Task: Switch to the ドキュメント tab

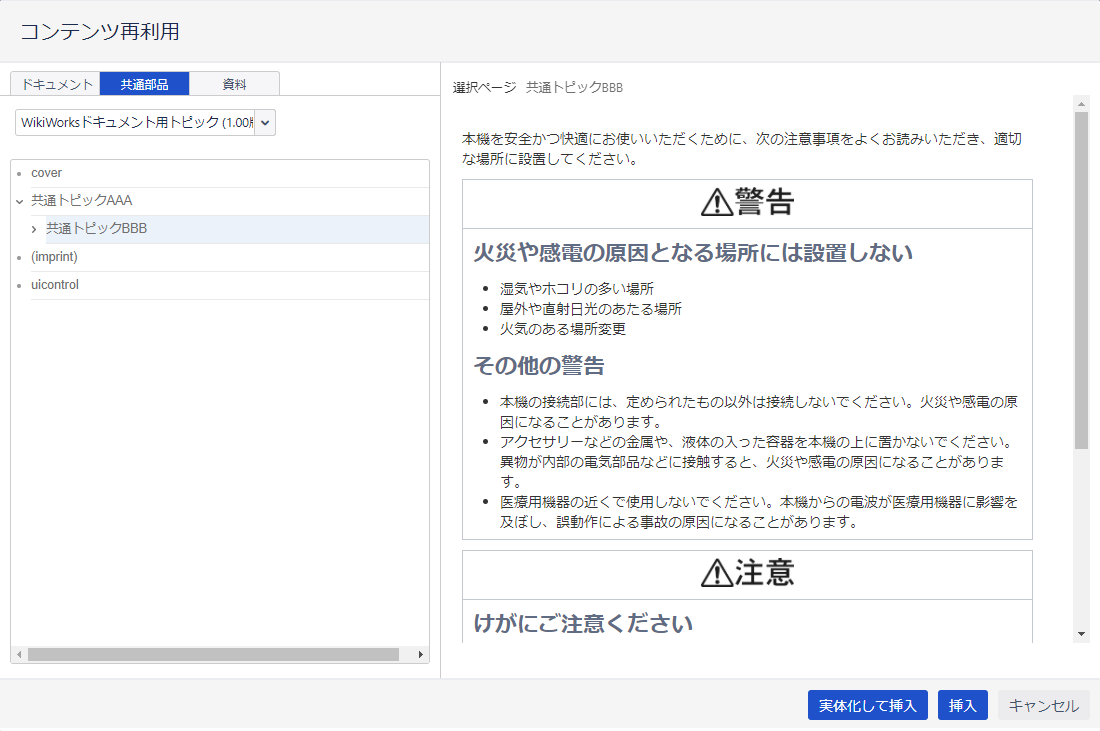Action: [56, 84]
